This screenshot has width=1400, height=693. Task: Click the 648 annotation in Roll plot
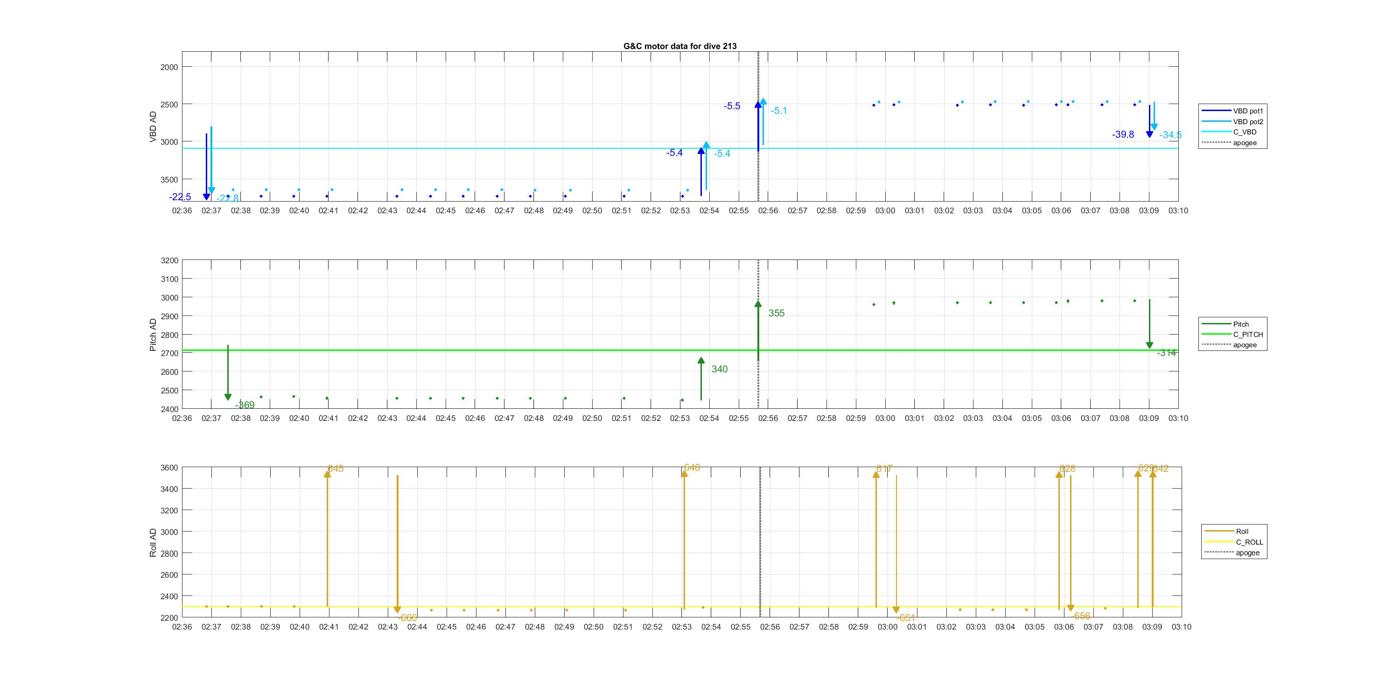coord(692,467)
